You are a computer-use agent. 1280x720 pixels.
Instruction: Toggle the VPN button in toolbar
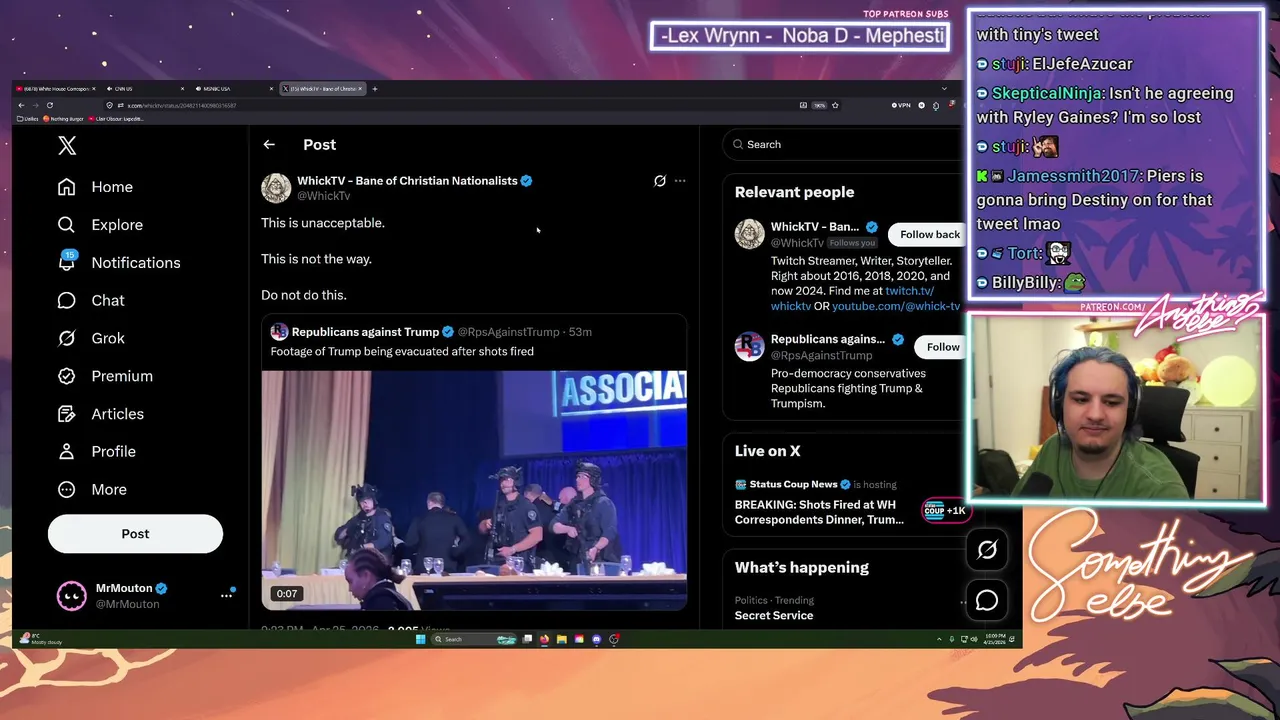tap(901, 105)
